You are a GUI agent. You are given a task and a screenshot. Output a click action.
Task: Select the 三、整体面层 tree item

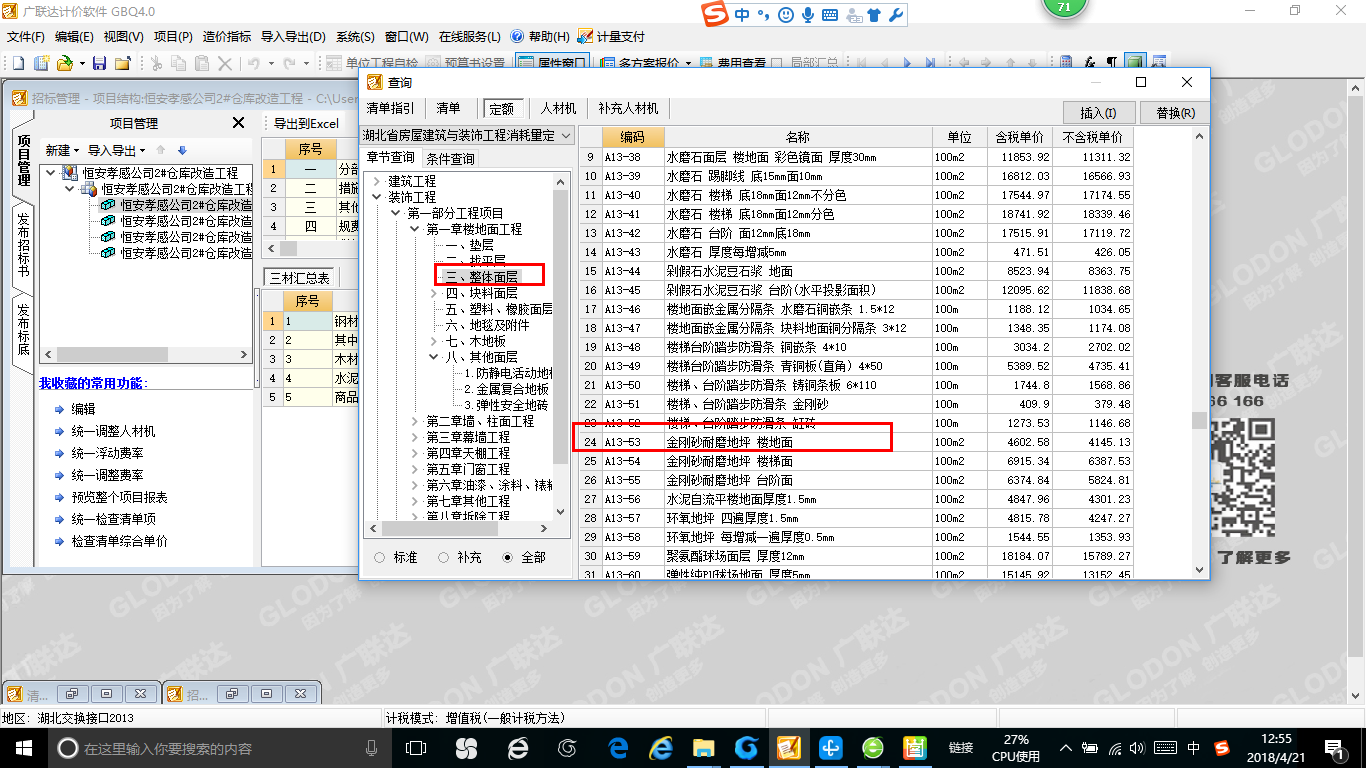(x=482, y=277)
